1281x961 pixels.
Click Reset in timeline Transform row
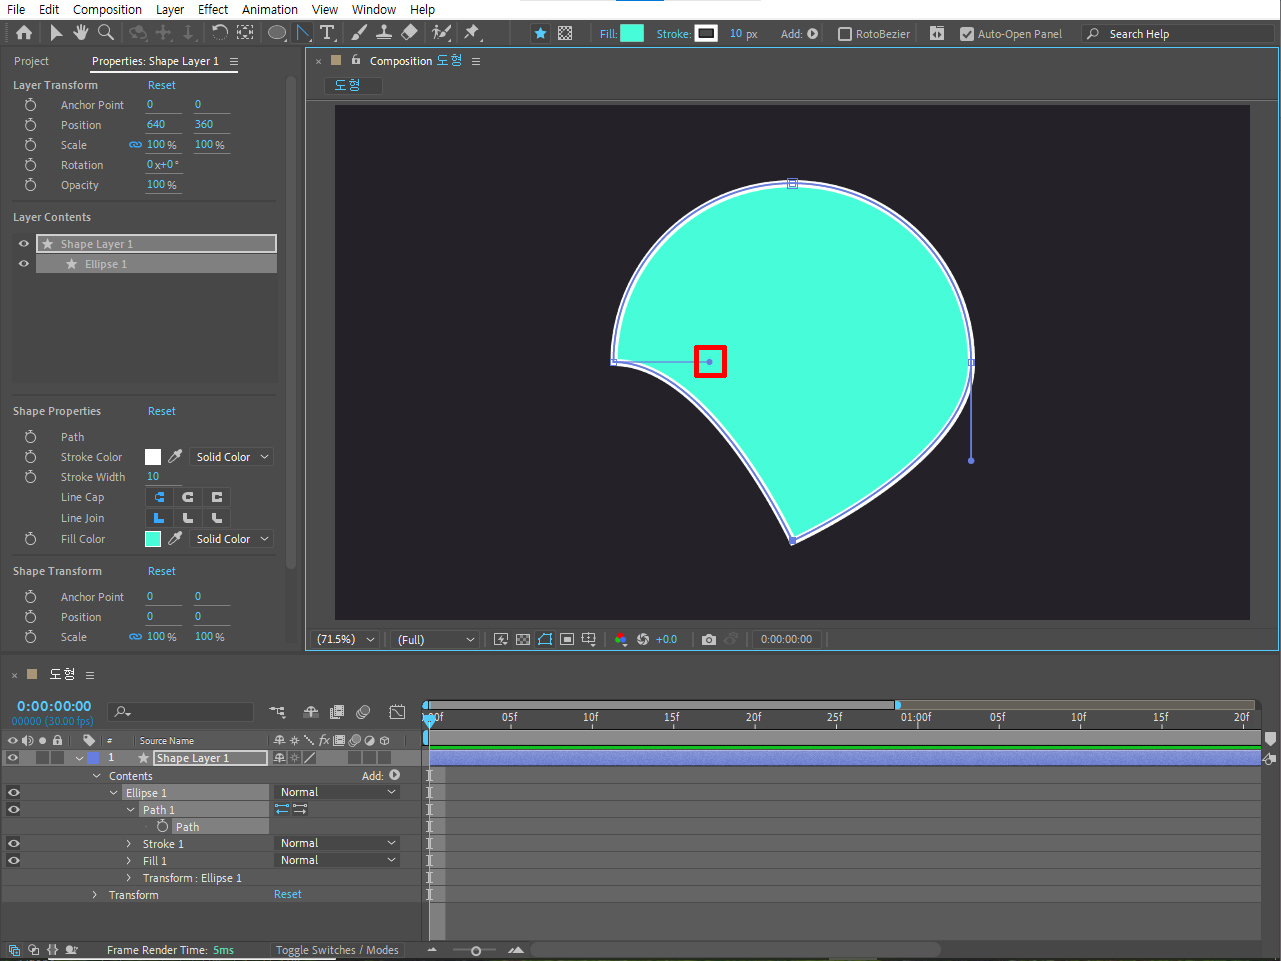point(288,894)
